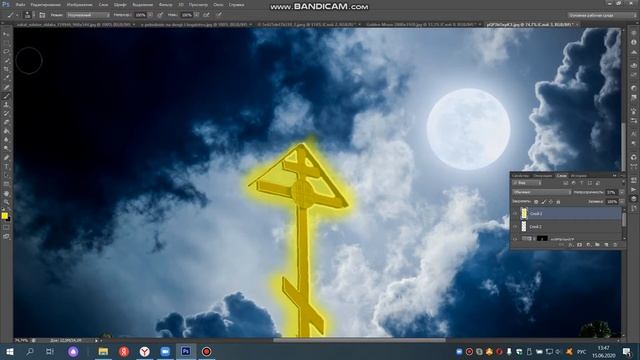Select the Path Selection tool
This screenshot has width=640, height=360.
[x=6, y=176]
